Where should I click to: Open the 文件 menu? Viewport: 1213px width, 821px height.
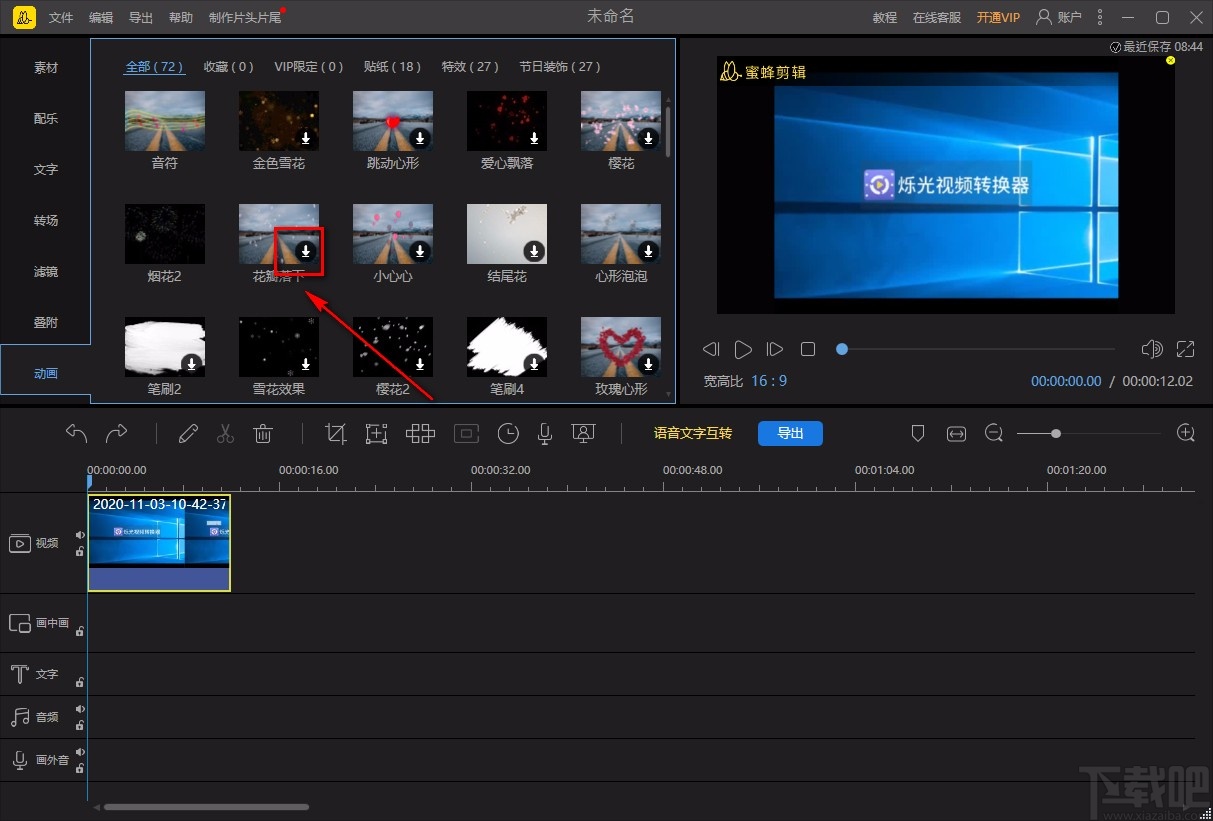61,18
